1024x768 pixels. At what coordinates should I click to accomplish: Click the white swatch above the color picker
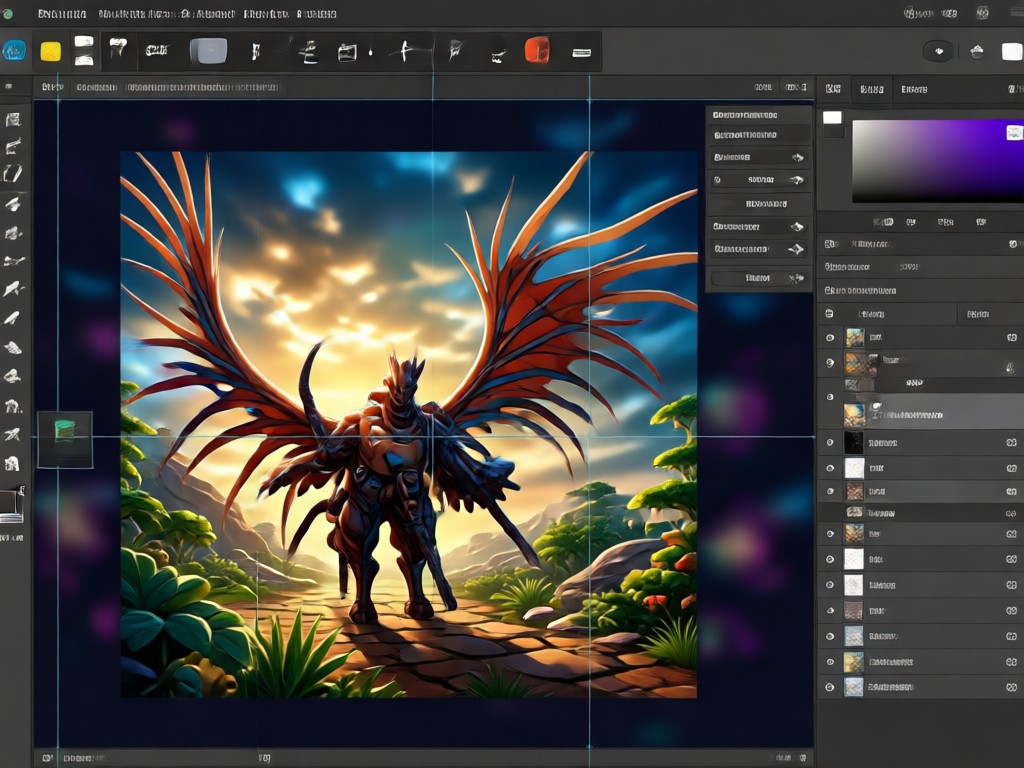click(x=832, y=118)
